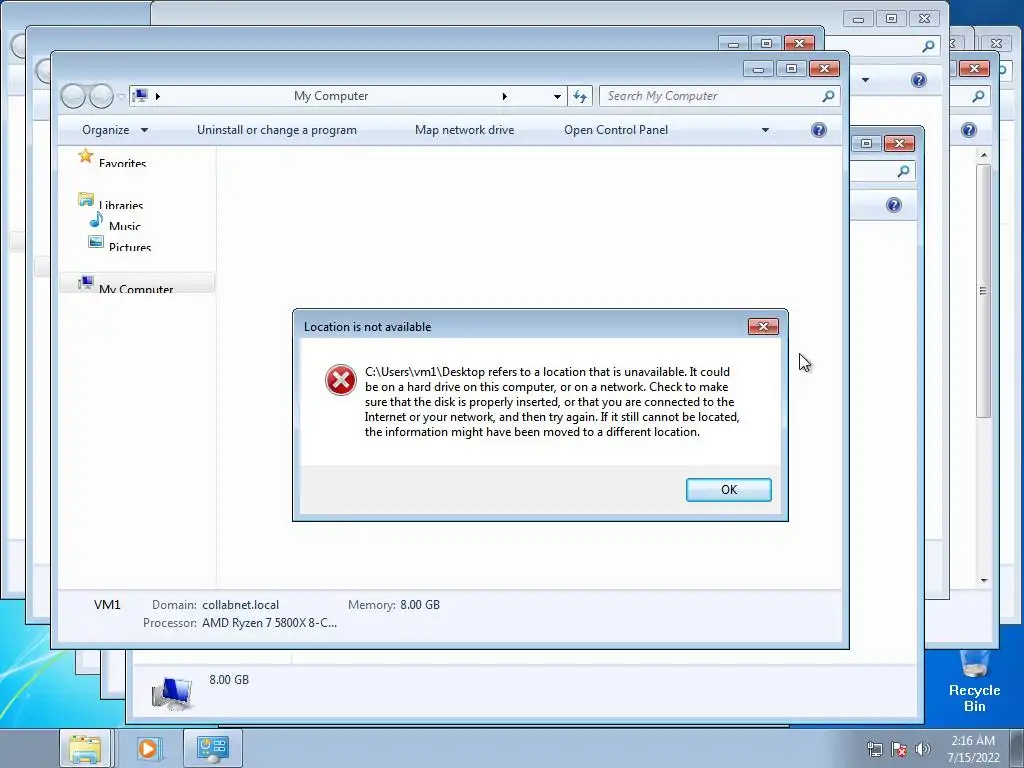Click search magnifier in rearmost top window
1024x768 pixels.
[x=928, y=46]
